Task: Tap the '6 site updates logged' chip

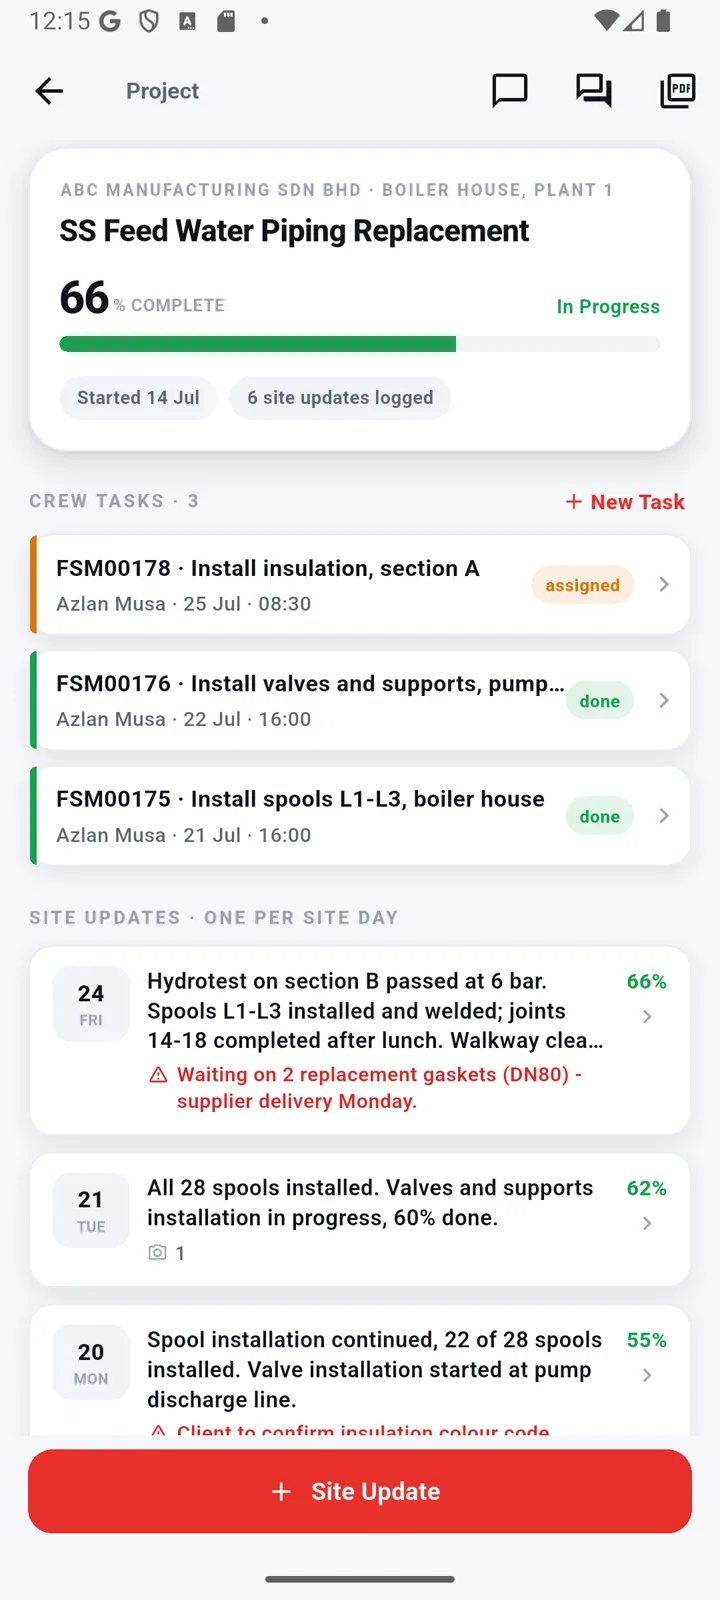Action: (x=340, y=397)
